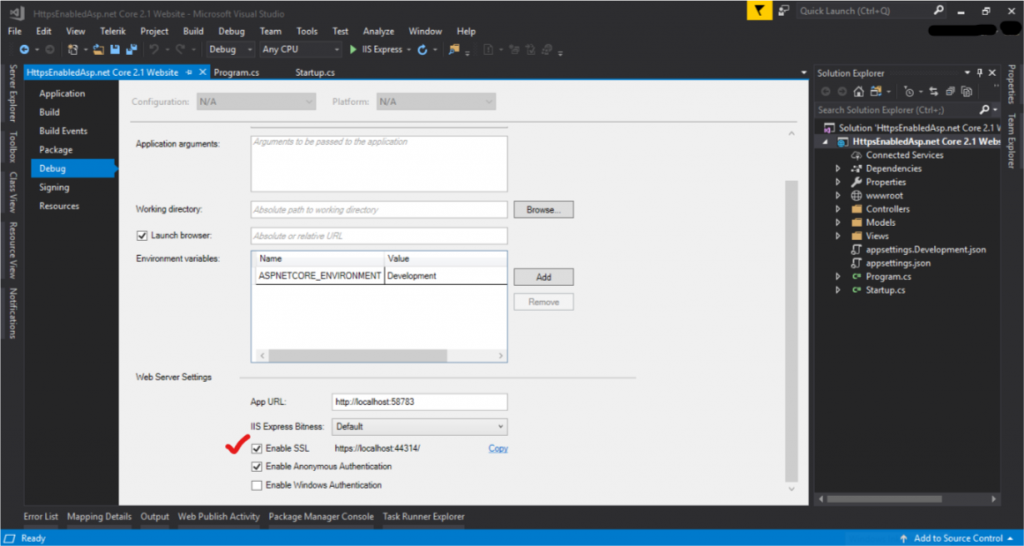Check Enable Windows Authentication
Image resolution: width=1024 pixels, height=546 pixels.
[x=257, y=485]
